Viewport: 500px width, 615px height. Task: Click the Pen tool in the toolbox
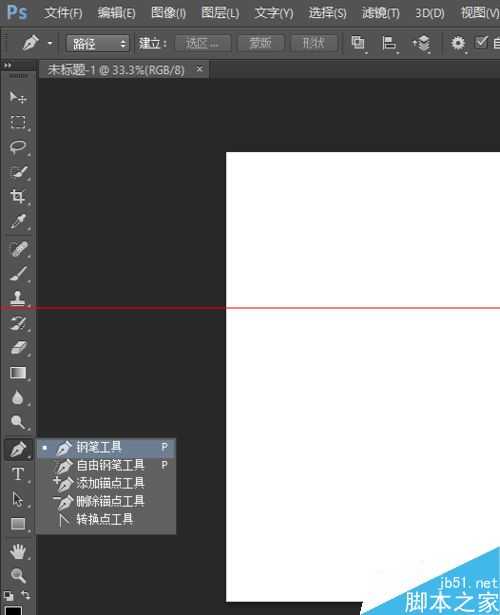point(18,449)
